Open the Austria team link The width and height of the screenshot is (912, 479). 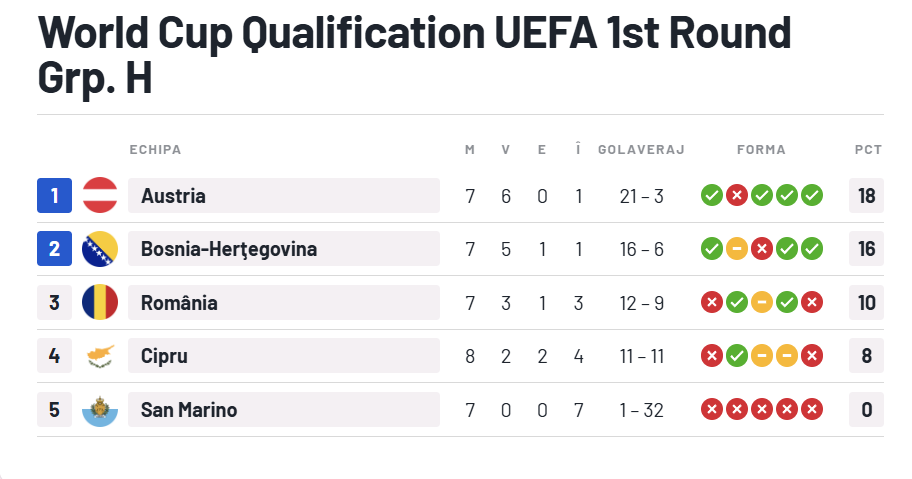[174, 195]
